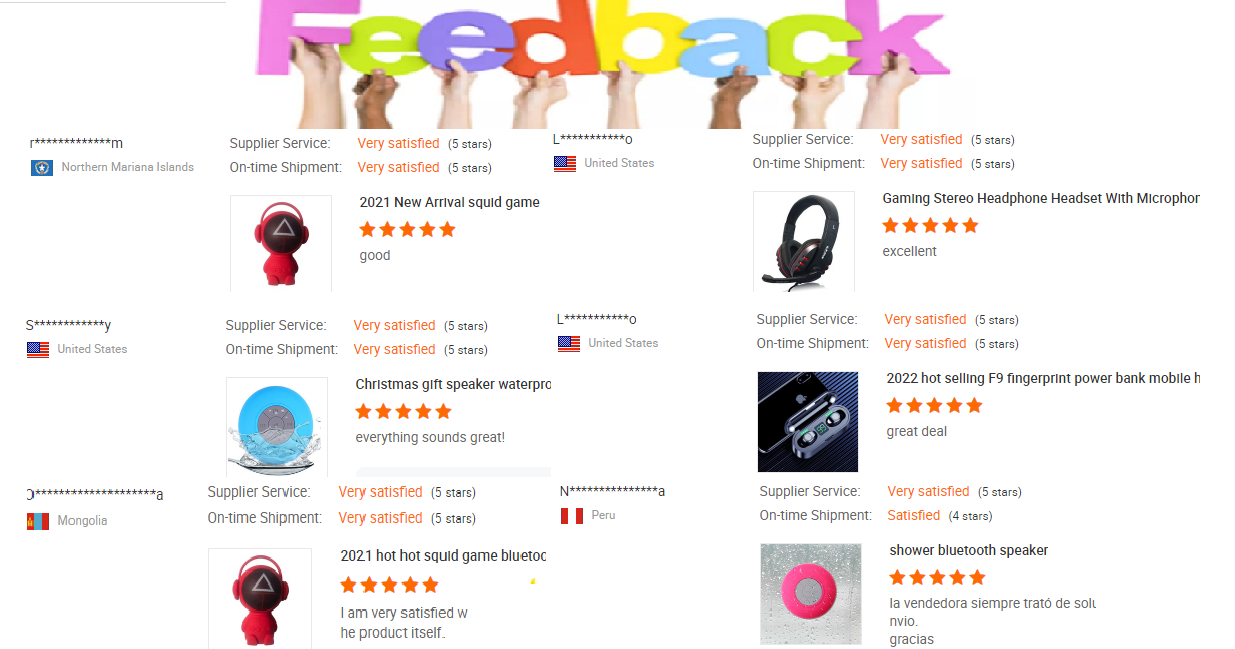
Task: Open gaming headset product image
Action: tap(804, 241)
